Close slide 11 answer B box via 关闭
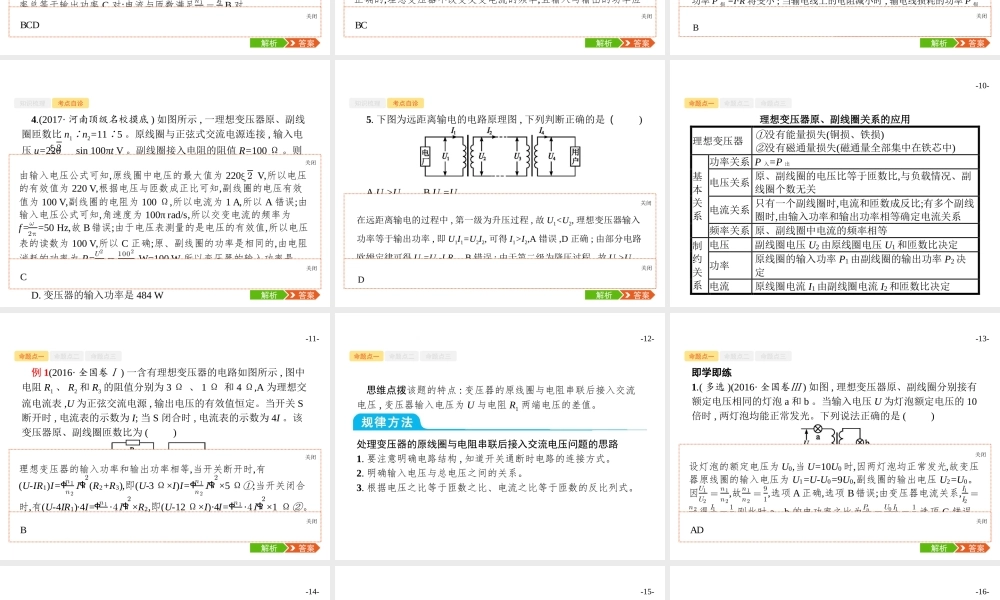 point(311,521)
